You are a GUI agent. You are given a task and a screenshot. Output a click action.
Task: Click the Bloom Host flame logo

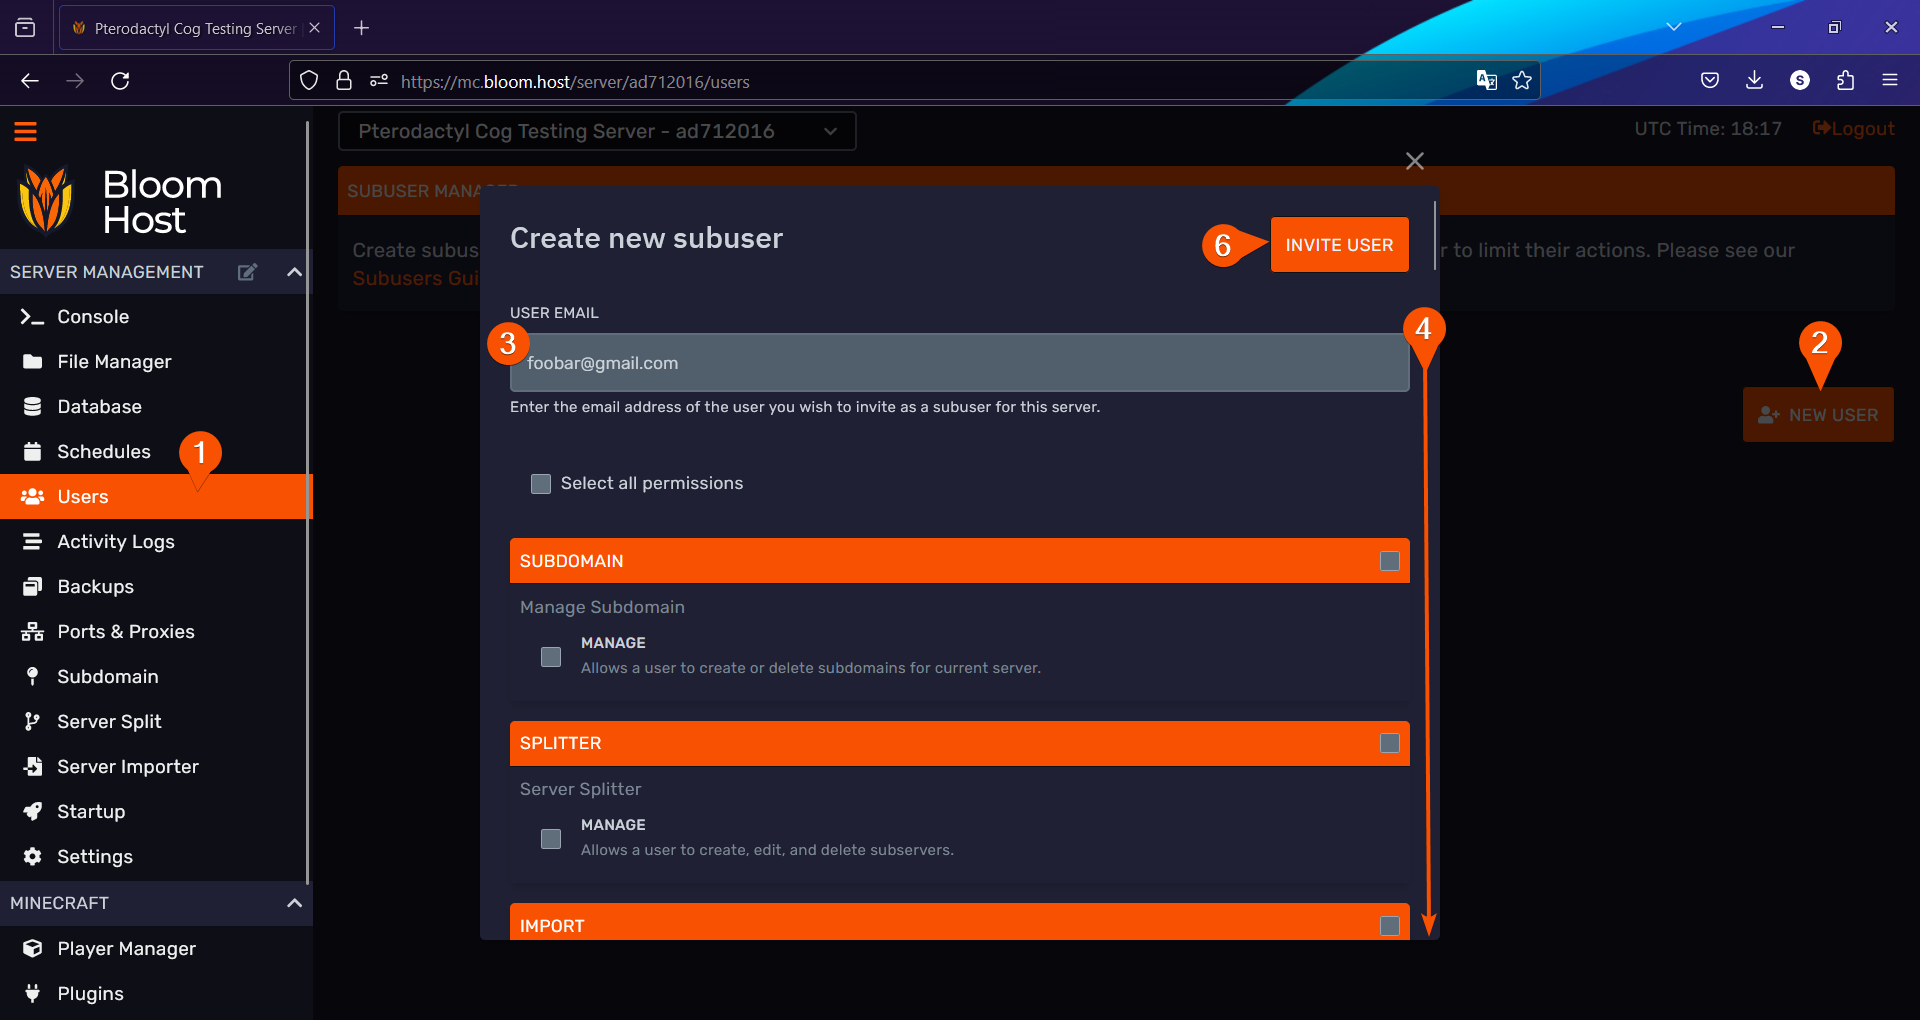coord(46,199)
